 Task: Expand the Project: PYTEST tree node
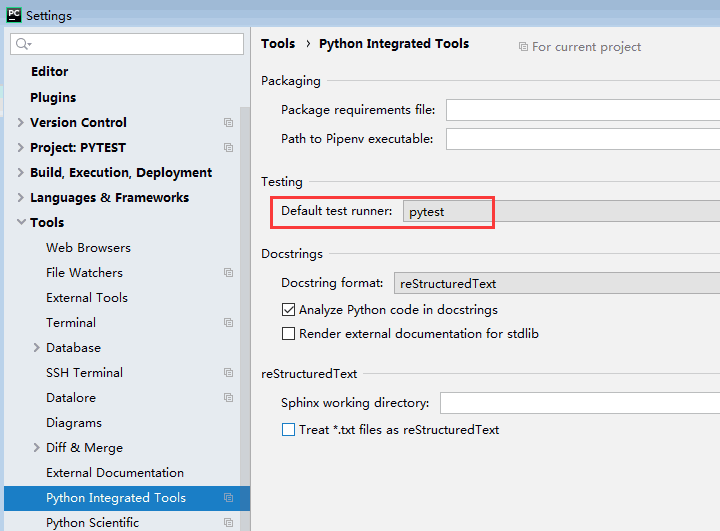20,147
